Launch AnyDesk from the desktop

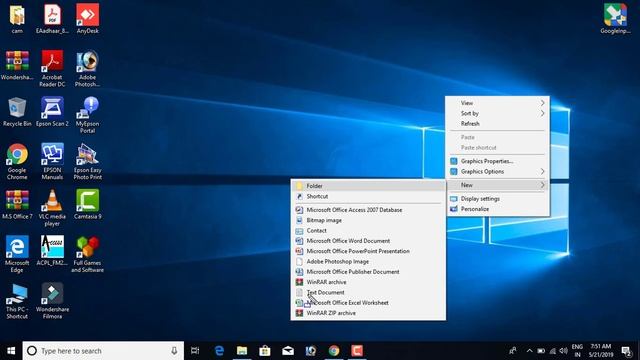pos(87,18)
